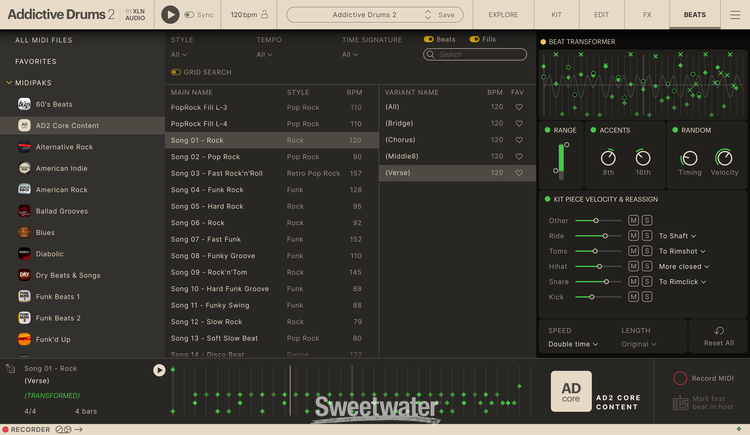Image resolution: width=750 pixels, height=435 pixels.
Task: Select the American Rock pak icon
Action: [x=24, y=190]
